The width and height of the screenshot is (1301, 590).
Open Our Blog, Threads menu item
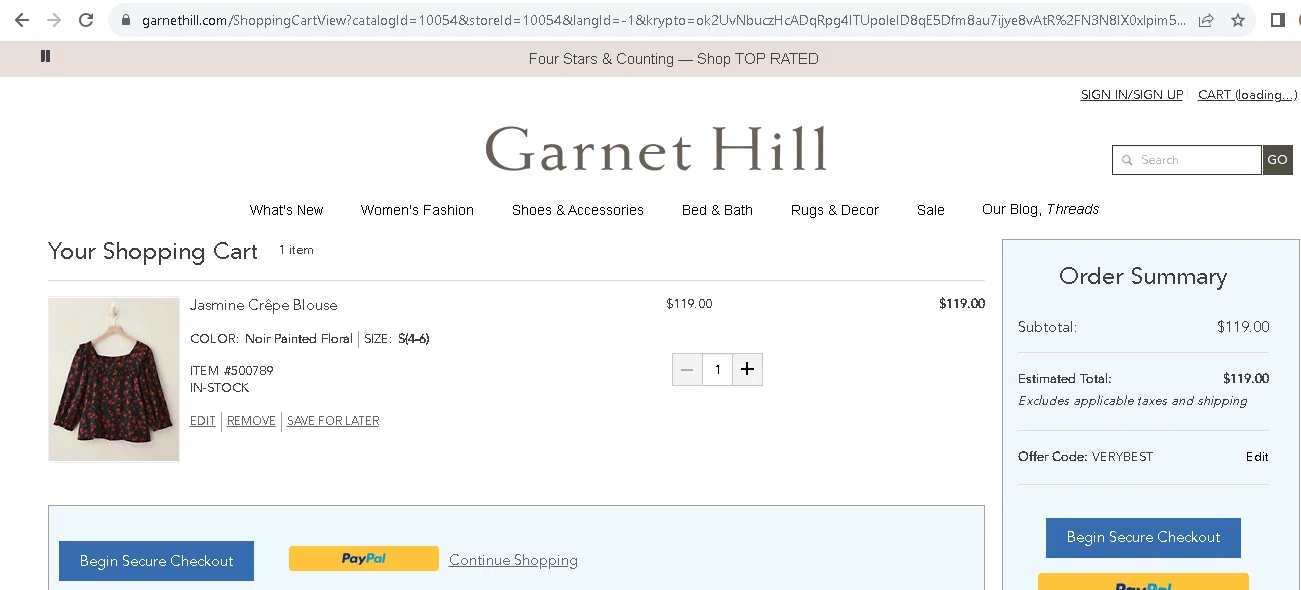[1040, 209]
